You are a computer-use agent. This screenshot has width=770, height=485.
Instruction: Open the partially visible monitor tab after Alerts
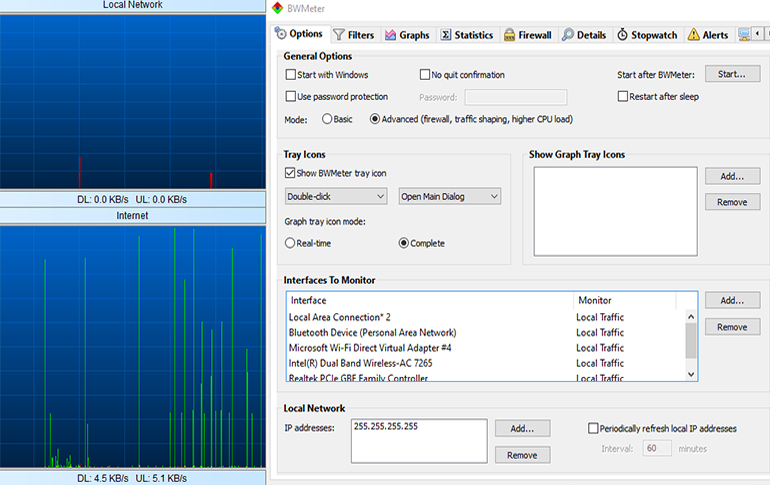point(746,35)
